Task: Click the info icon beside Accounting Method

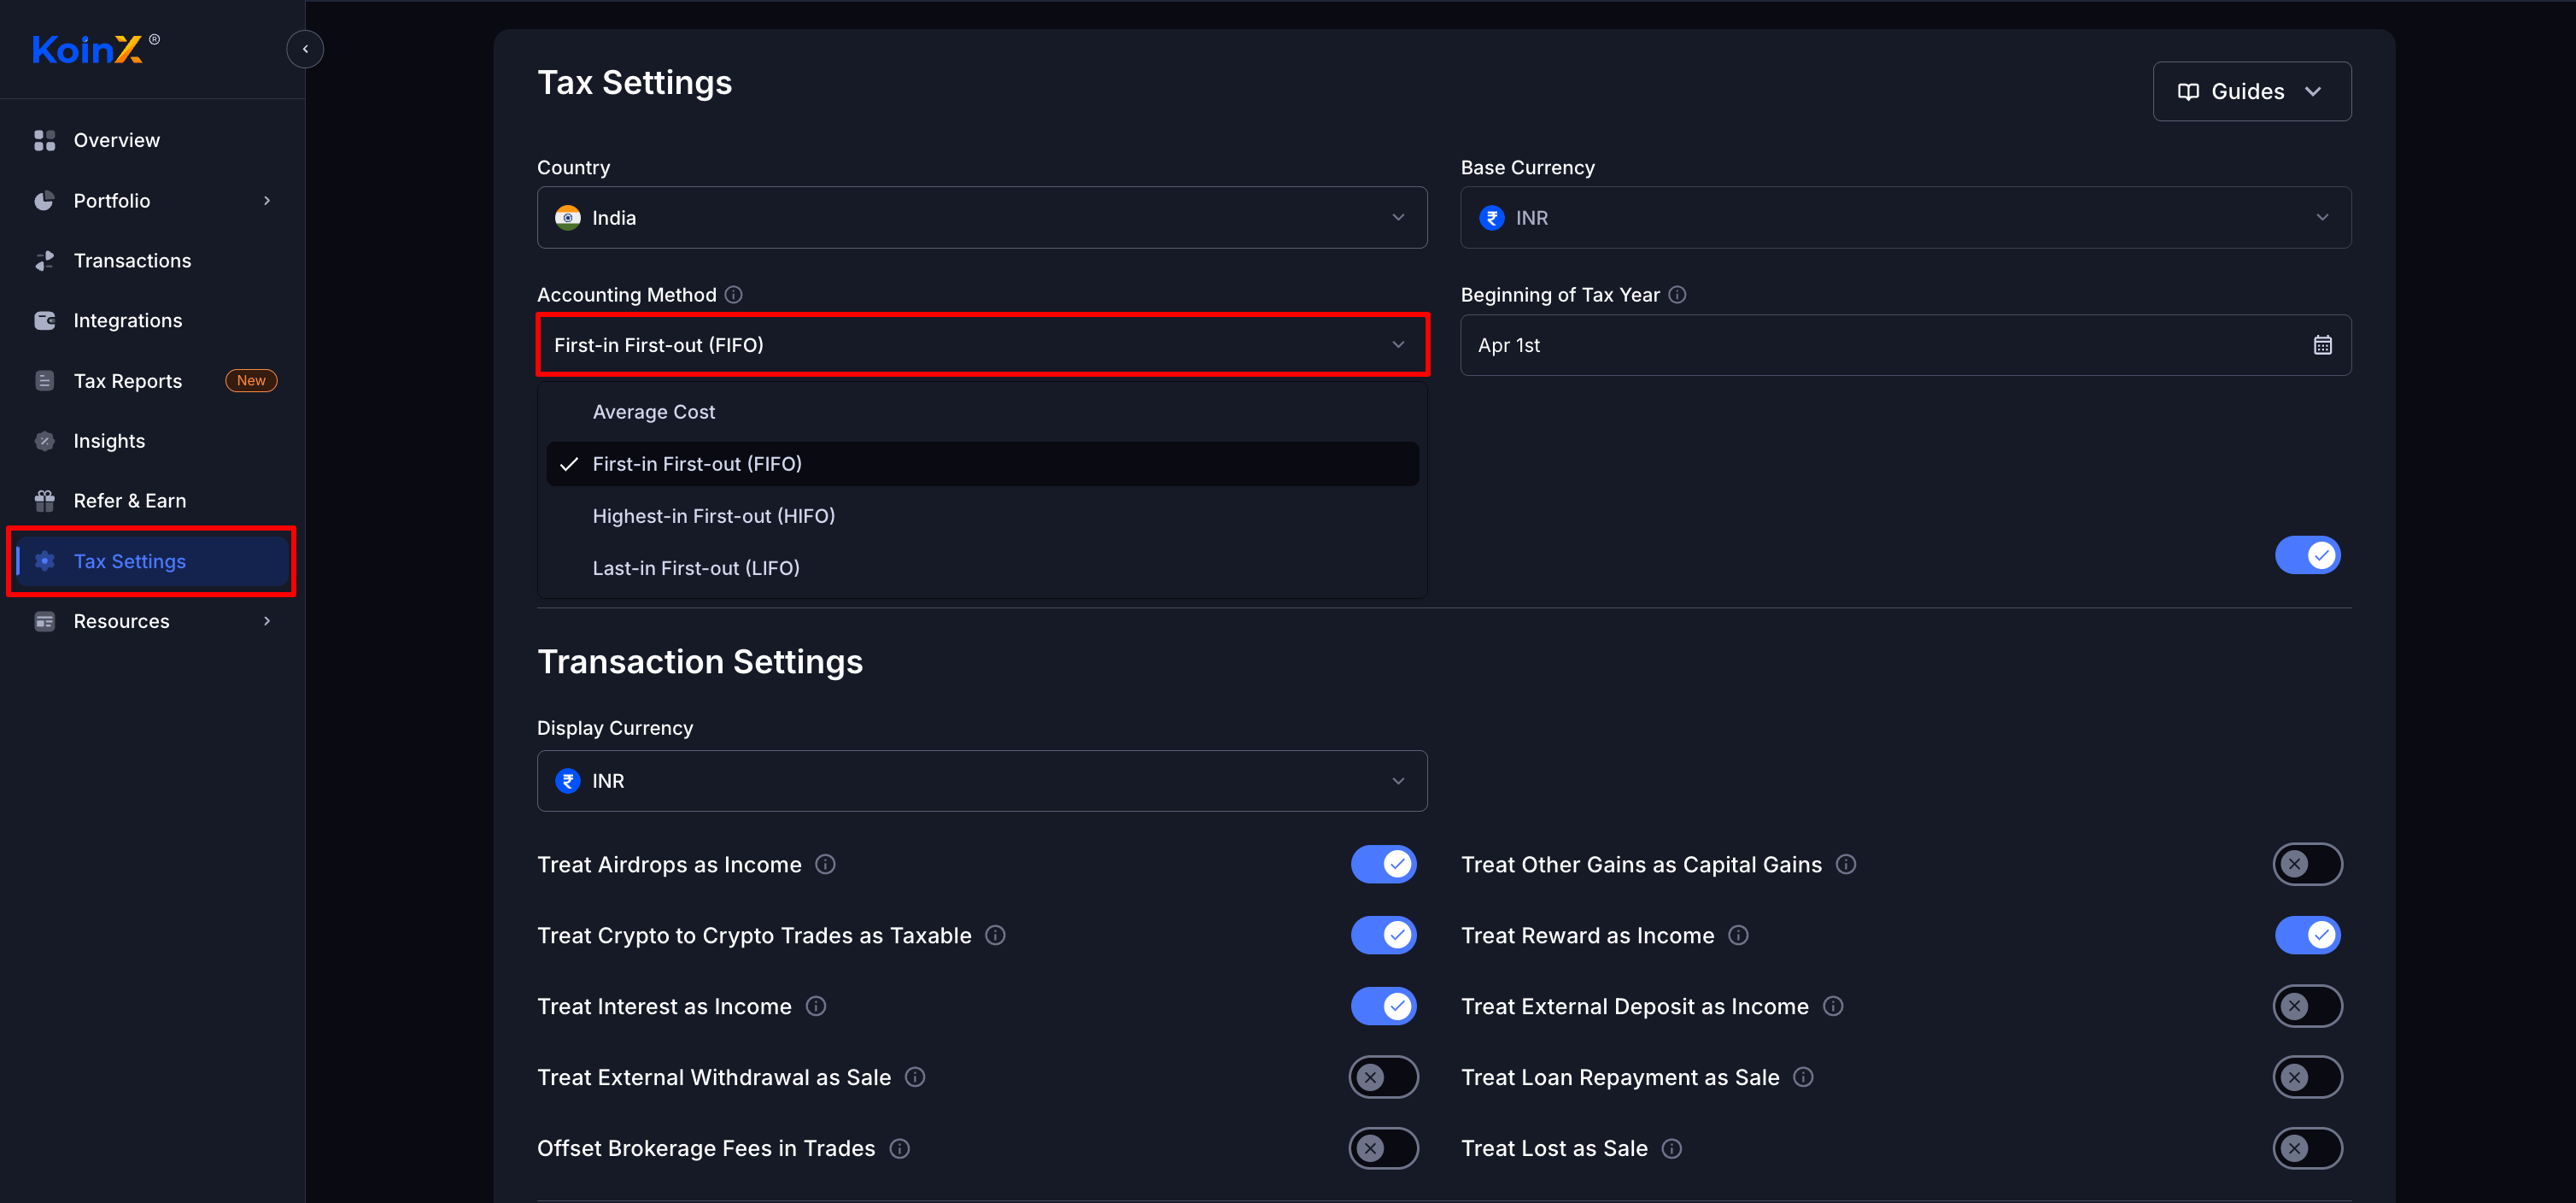Action: click(733, 295)
